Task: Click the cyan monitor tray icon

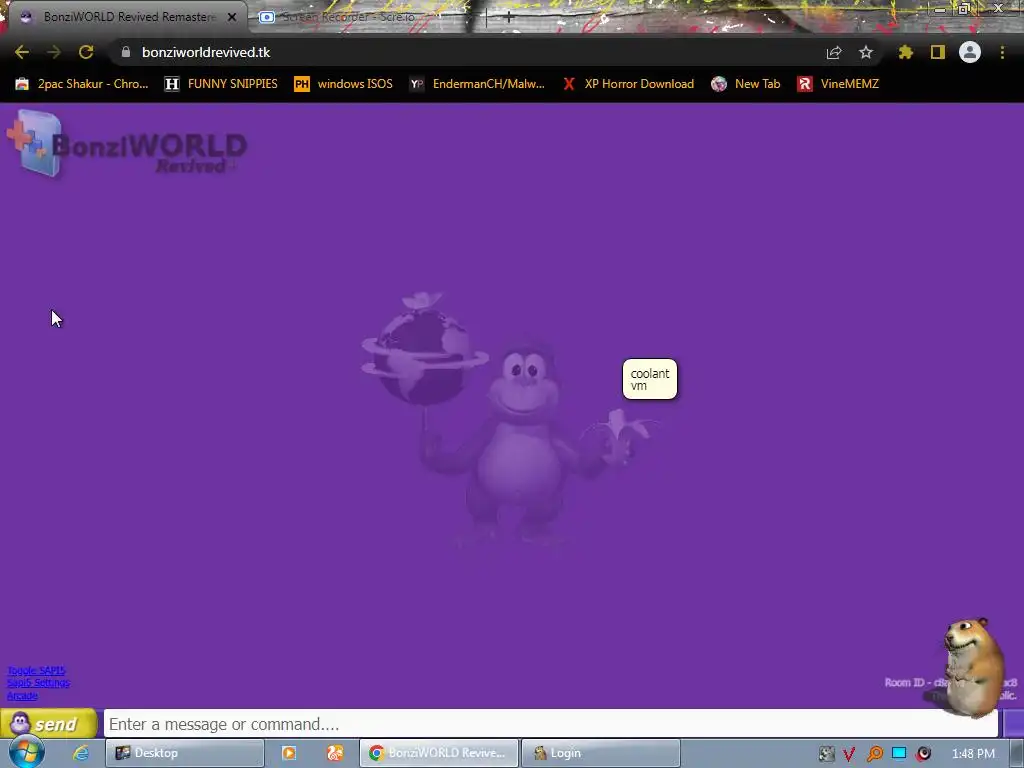Action: pyautogui.click(x=899, y=753)
